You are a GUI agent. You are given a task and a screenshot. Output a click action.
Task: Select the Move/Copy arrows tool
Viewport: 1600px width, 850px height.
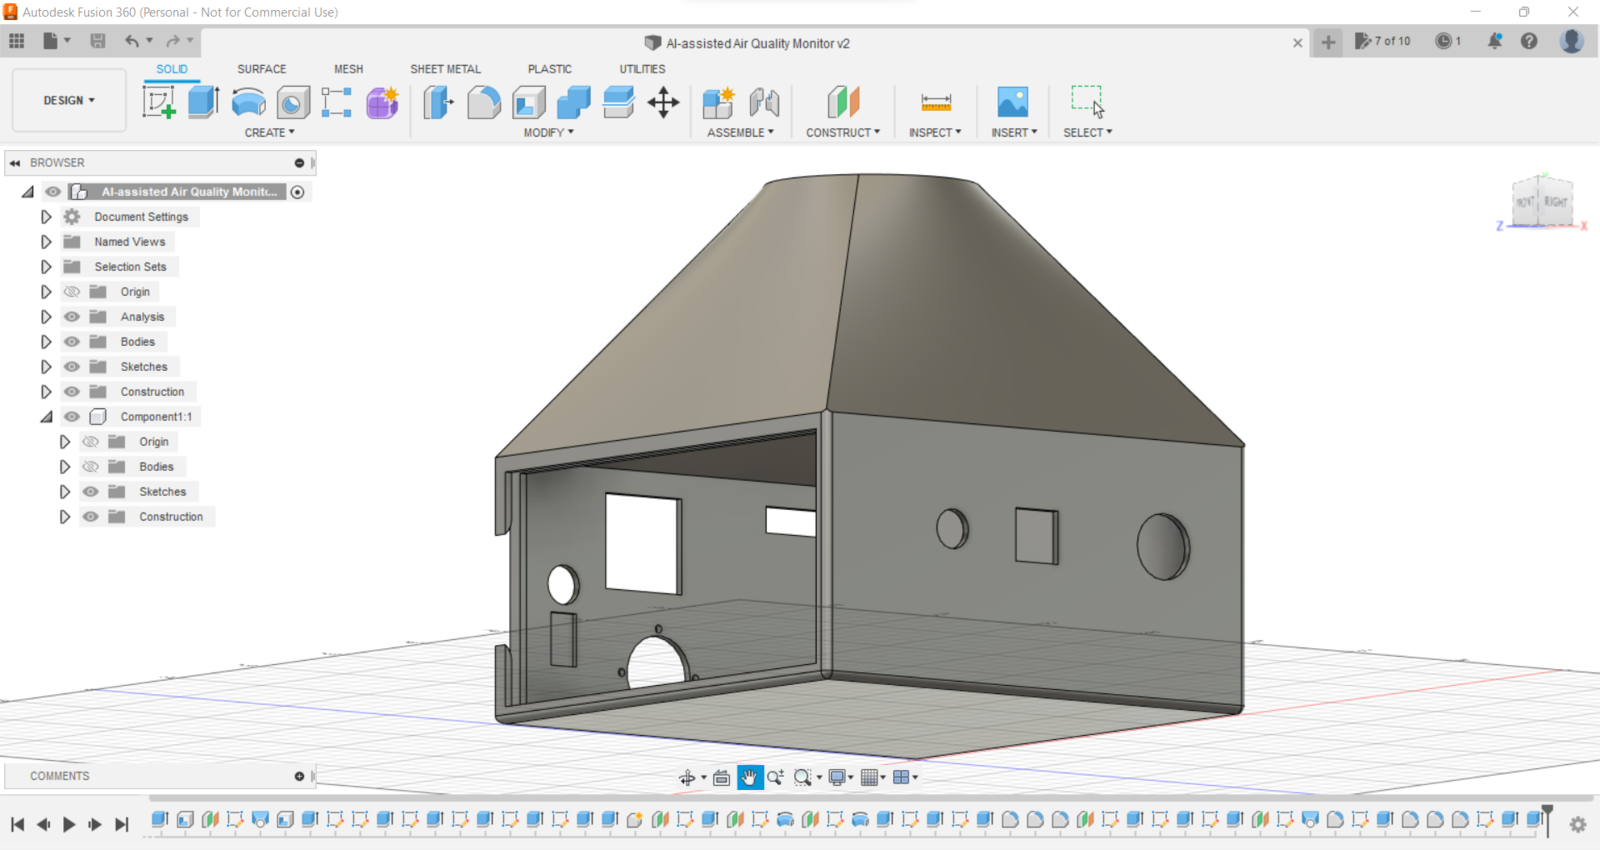coord(663,102)
